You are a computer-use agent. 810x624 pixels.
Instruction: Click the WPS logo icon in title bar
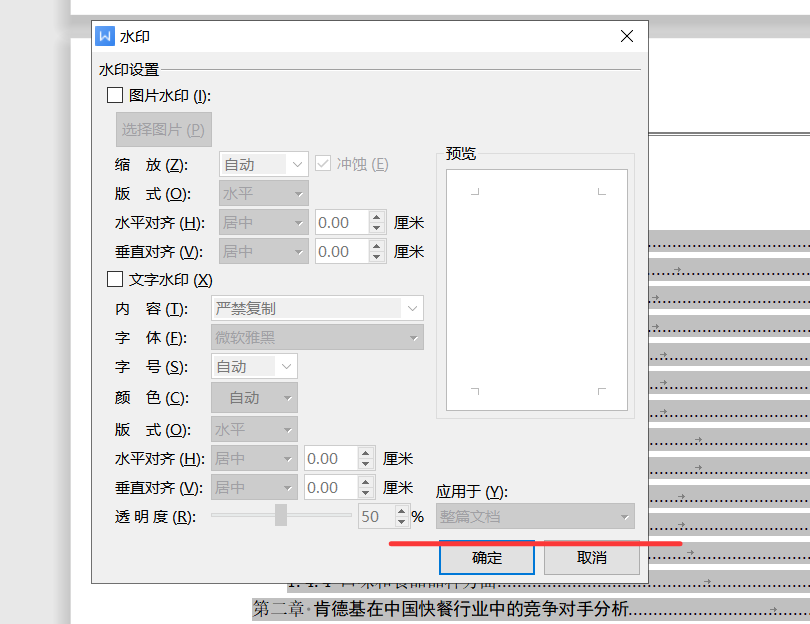click(105, 37)
